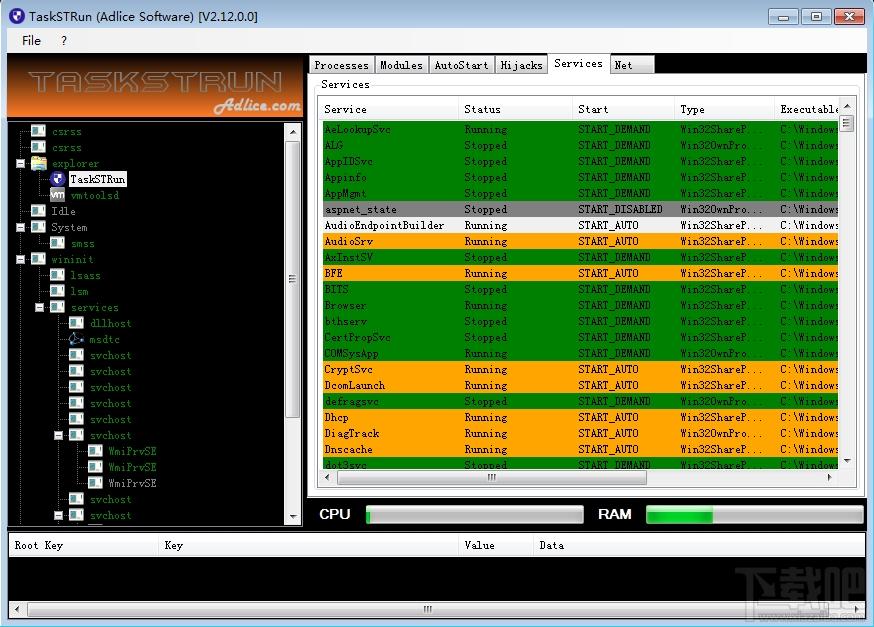
Task: Select the AeLookupSvc service row
Action: 580,129
